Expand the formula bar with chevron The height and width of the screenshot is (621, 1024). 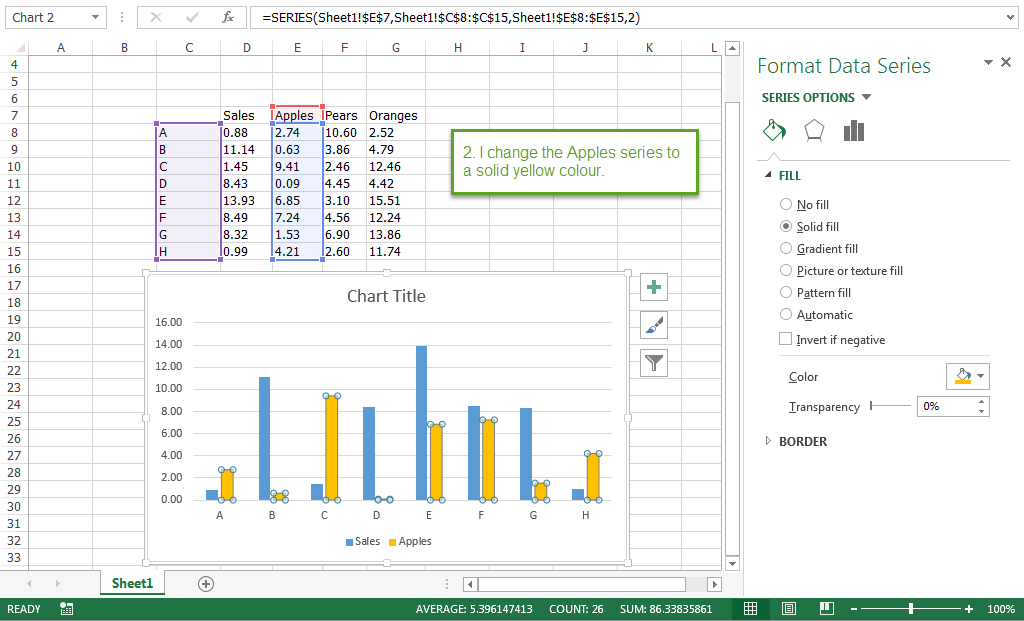(1011, 18)
